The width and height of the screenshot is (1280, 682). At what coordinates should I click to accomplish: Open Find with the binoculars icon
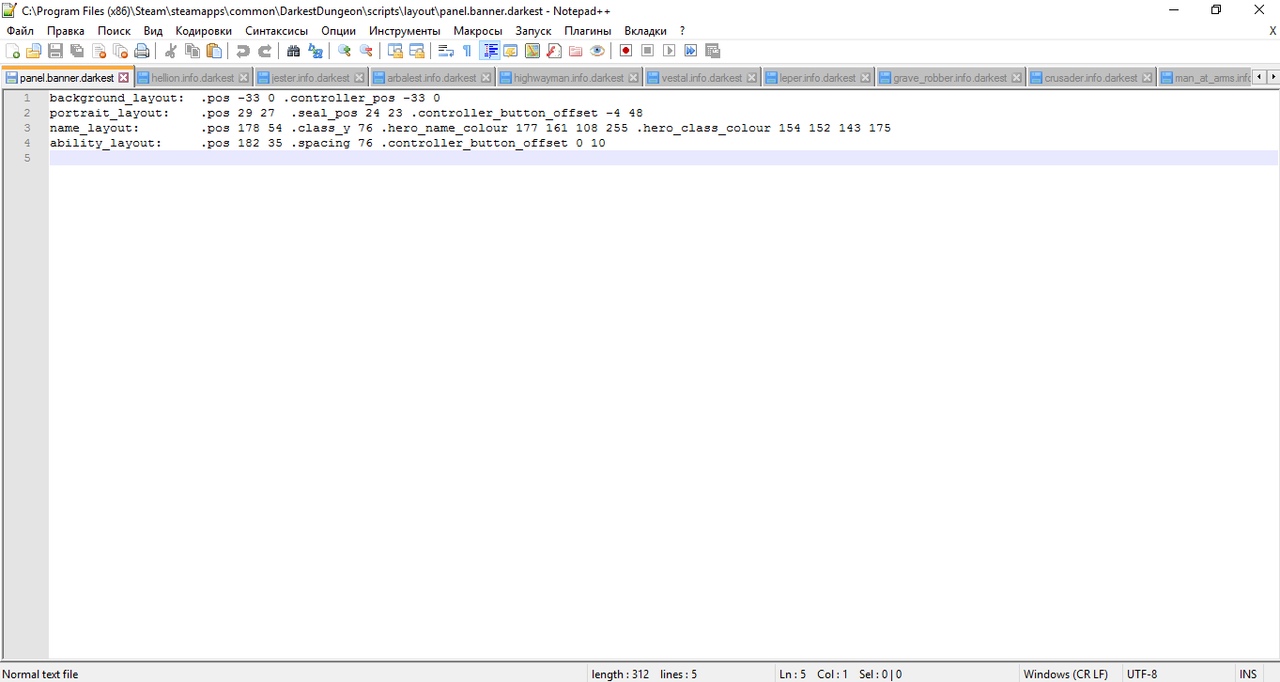tap(293, 51)
